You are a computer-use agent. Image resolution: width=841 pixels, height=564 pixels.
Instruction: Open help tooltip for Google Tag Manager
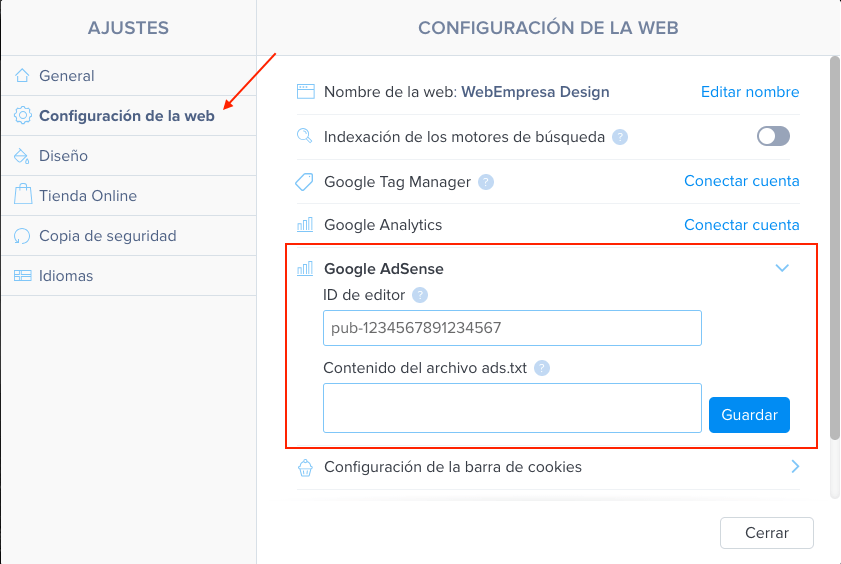(x=486, y=182)
